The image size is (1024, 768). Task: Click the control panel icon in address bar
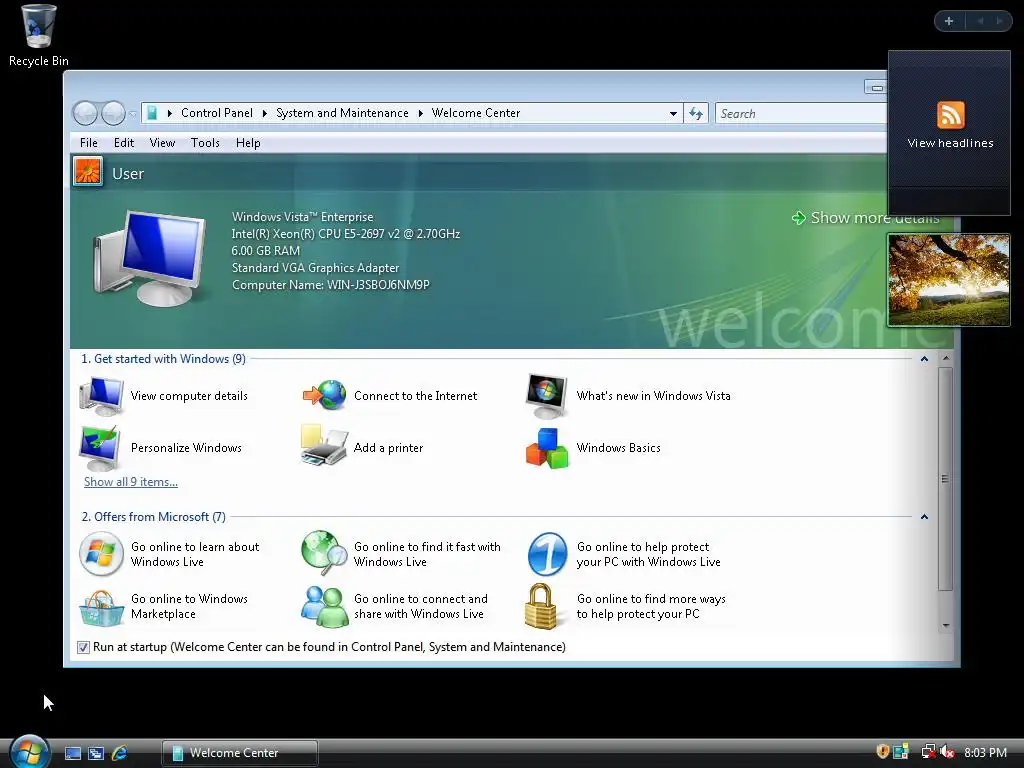coord(152,113)
